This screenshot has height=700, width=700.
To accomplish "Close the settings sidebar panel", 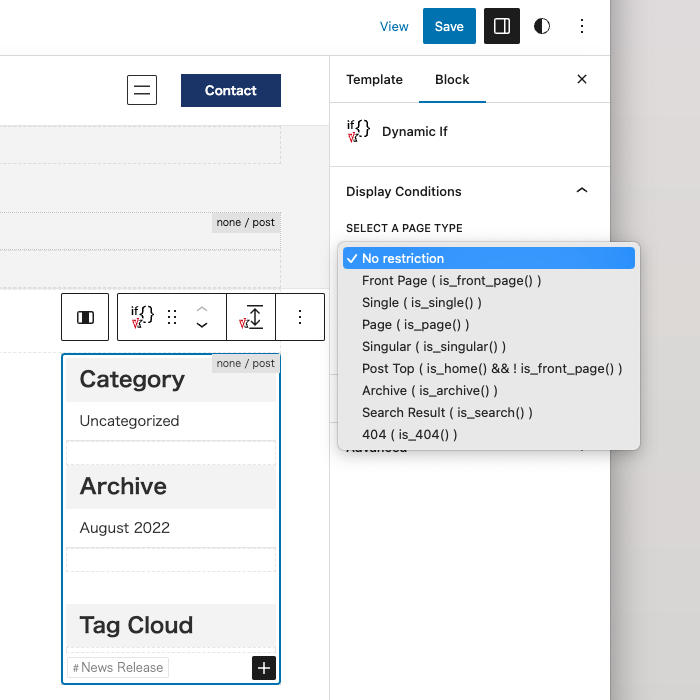I will (x=582, y=79).
